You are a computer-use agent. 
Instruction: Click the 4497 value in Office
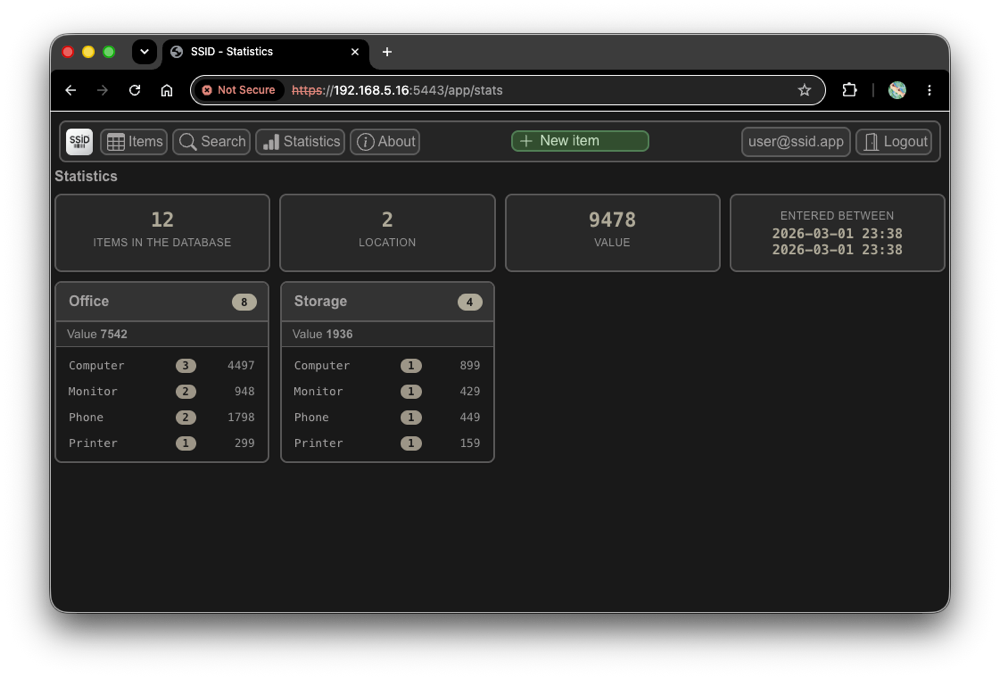(x=241, y=365)
